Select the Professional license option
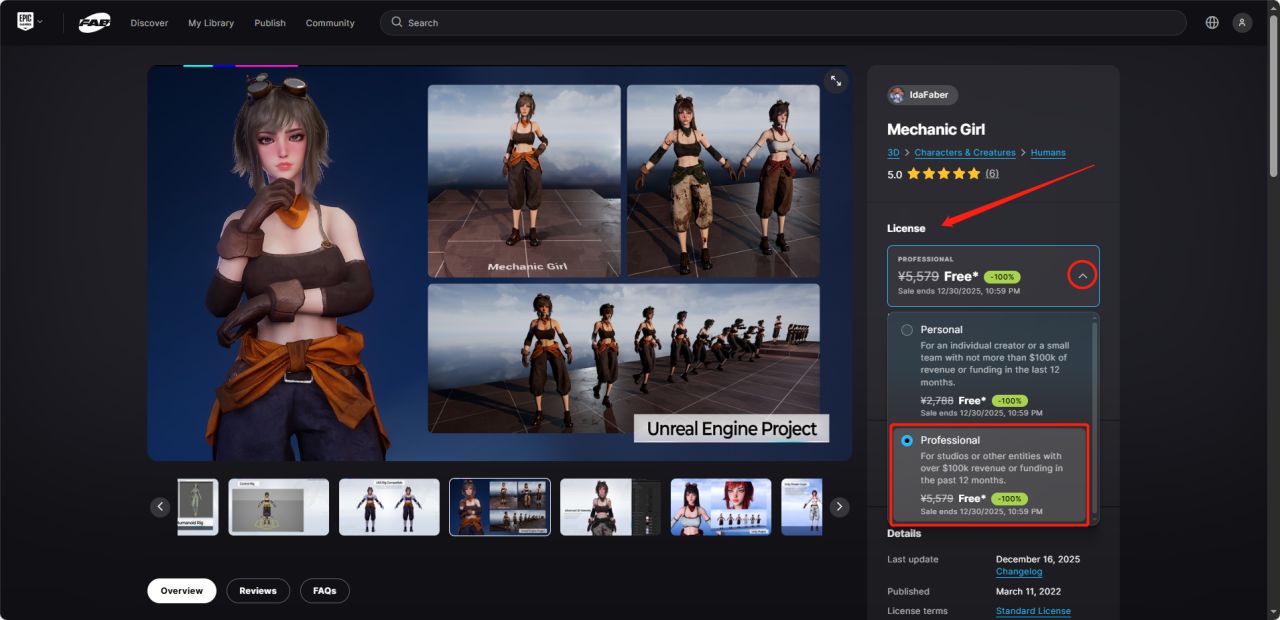 click(907, 440)
